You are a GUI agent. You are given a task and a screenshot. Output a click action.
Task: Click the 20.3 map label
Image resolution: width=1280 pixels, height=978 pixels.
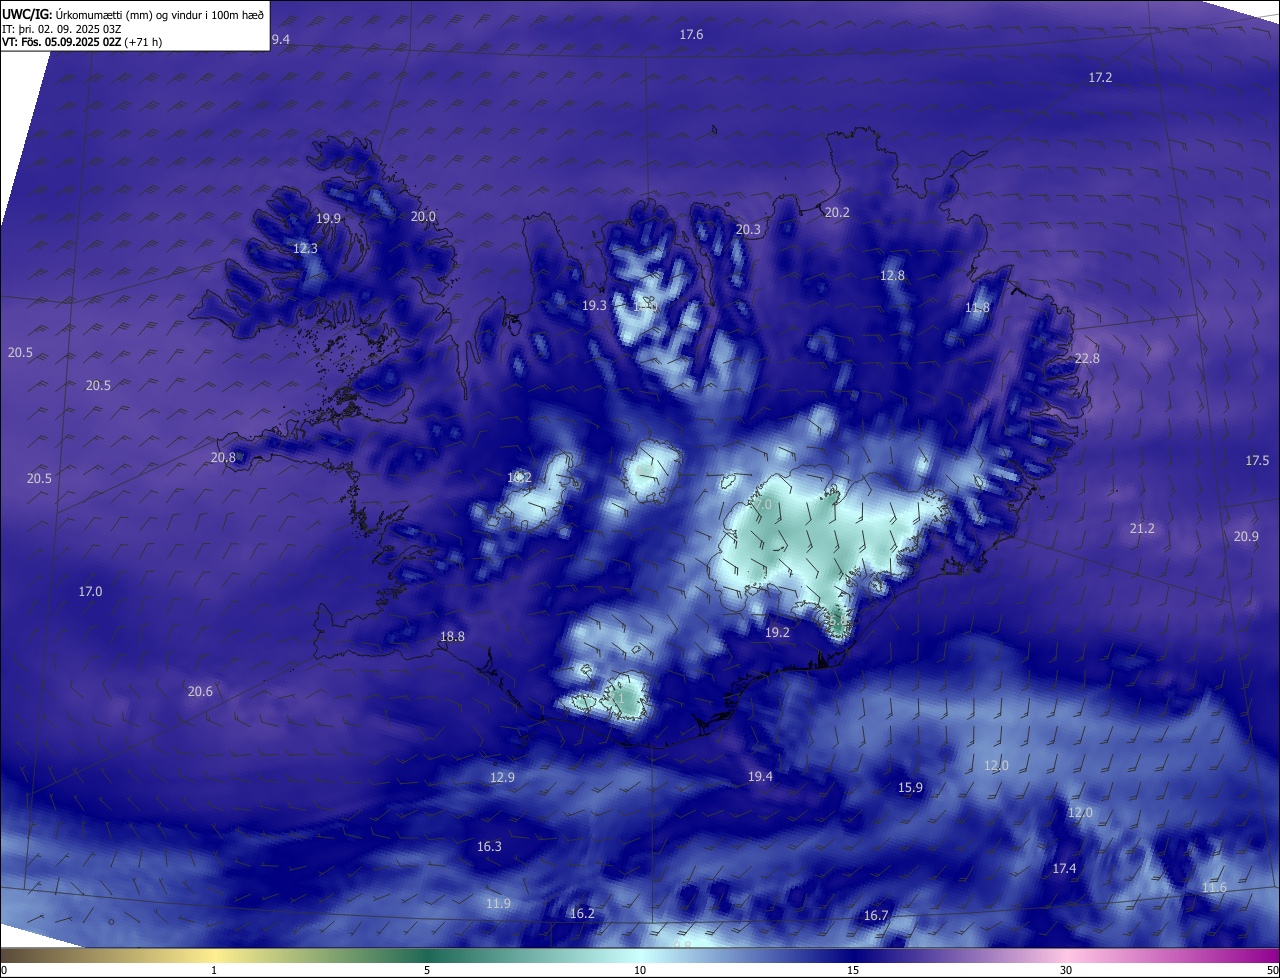click(x=748, y=230)
